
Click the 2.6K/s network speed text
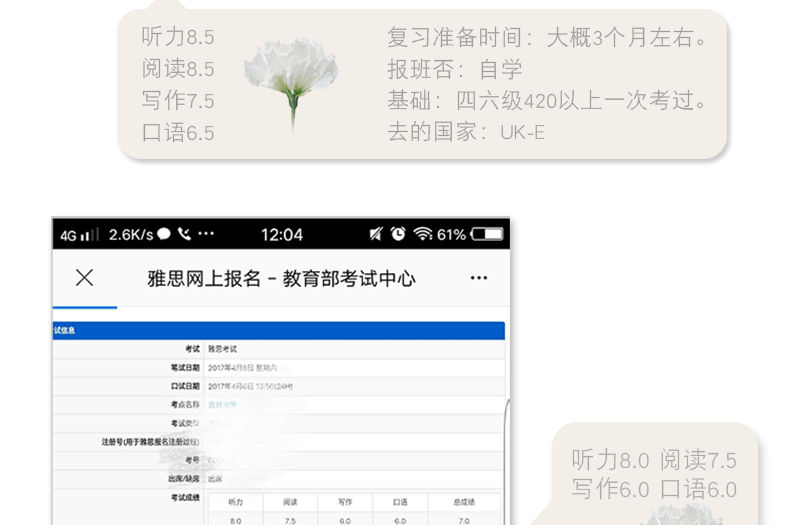pos(131,235)
